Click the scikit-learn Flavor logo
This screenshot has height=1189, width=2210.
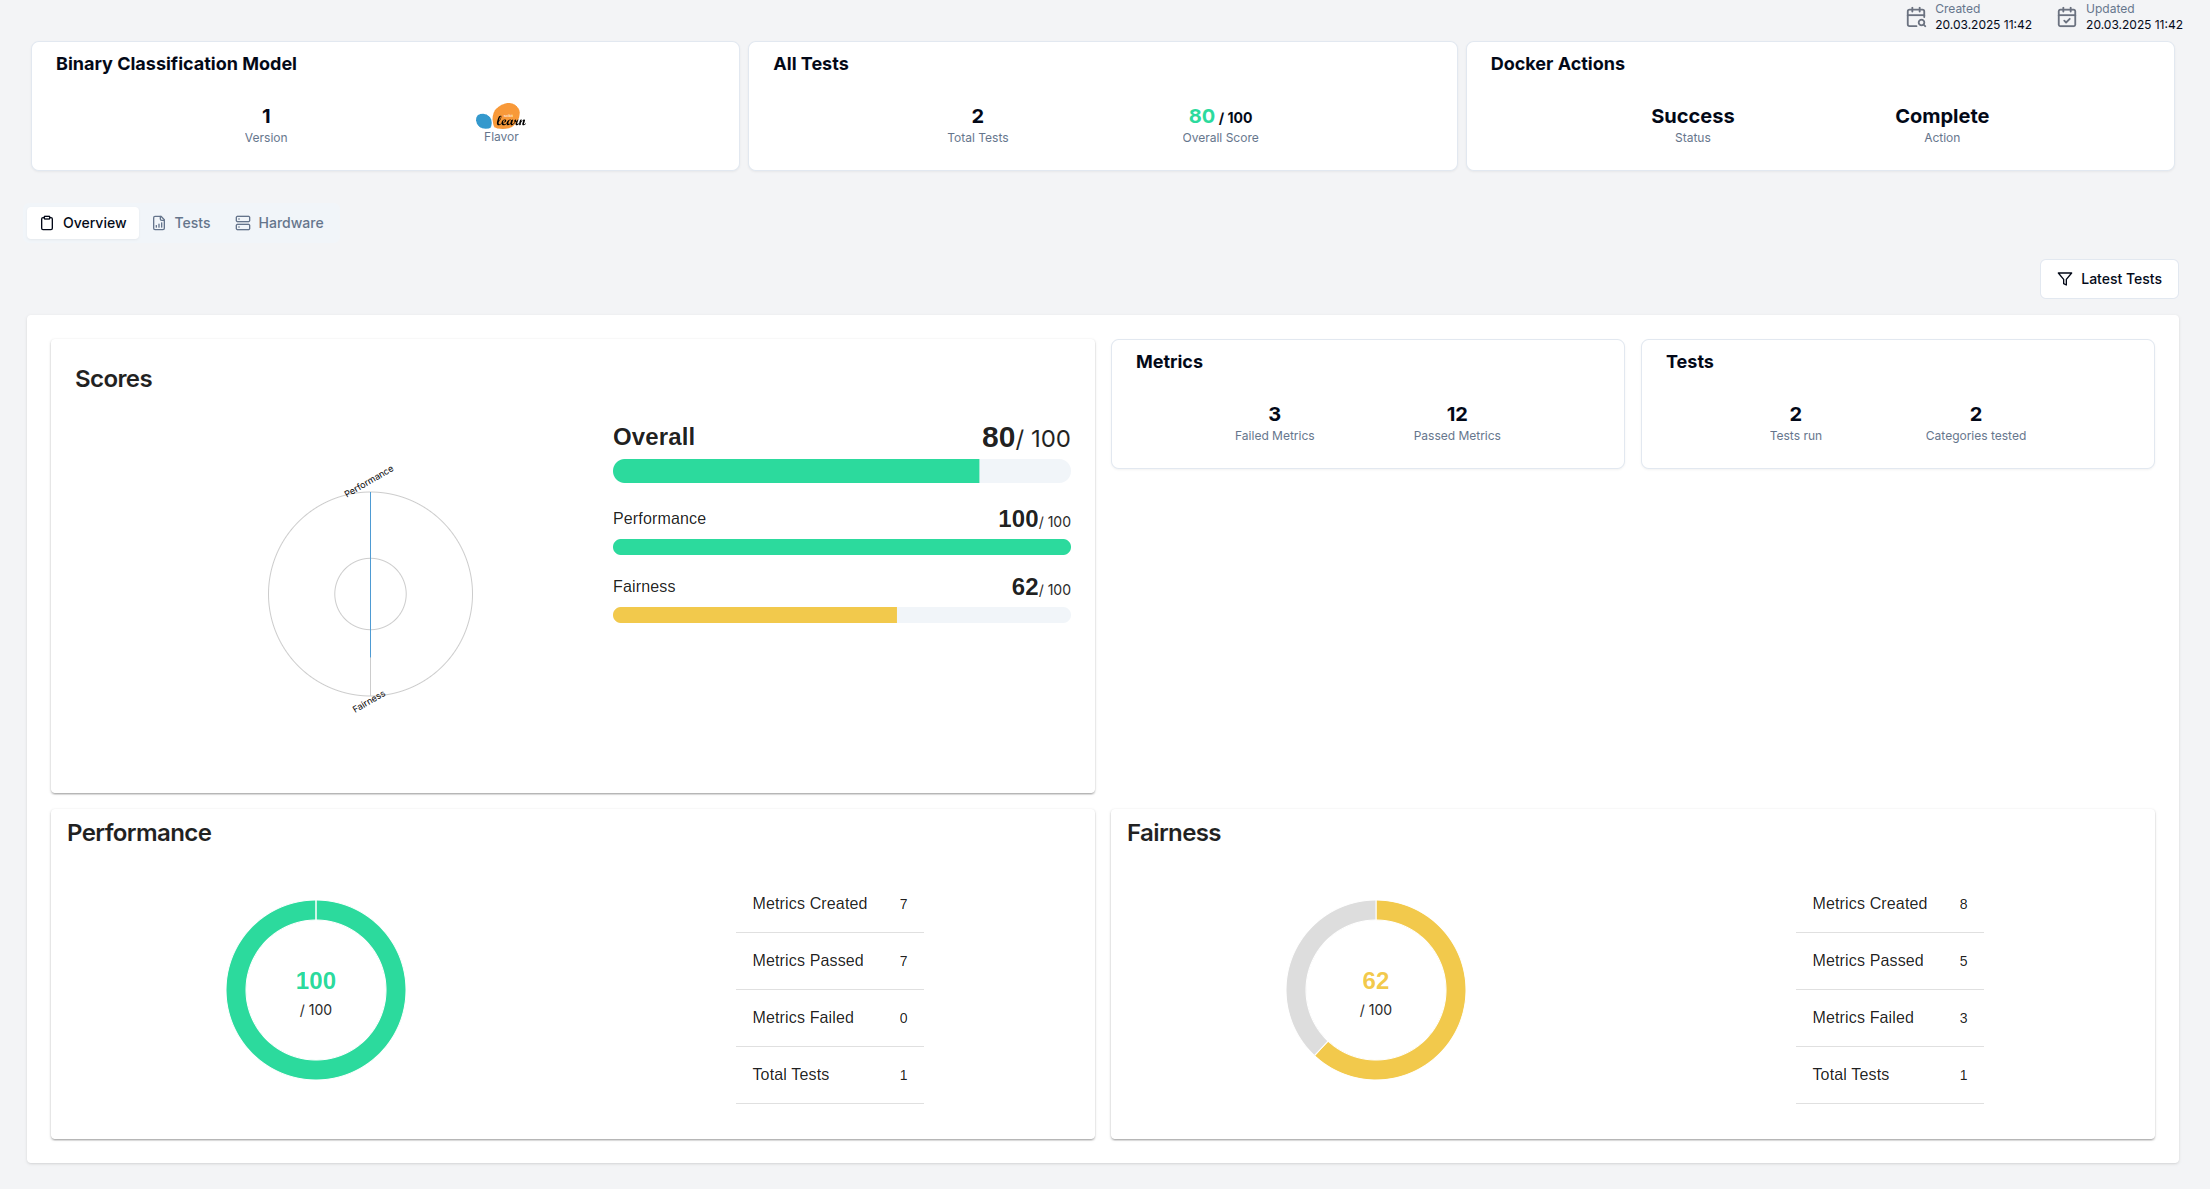501,116
